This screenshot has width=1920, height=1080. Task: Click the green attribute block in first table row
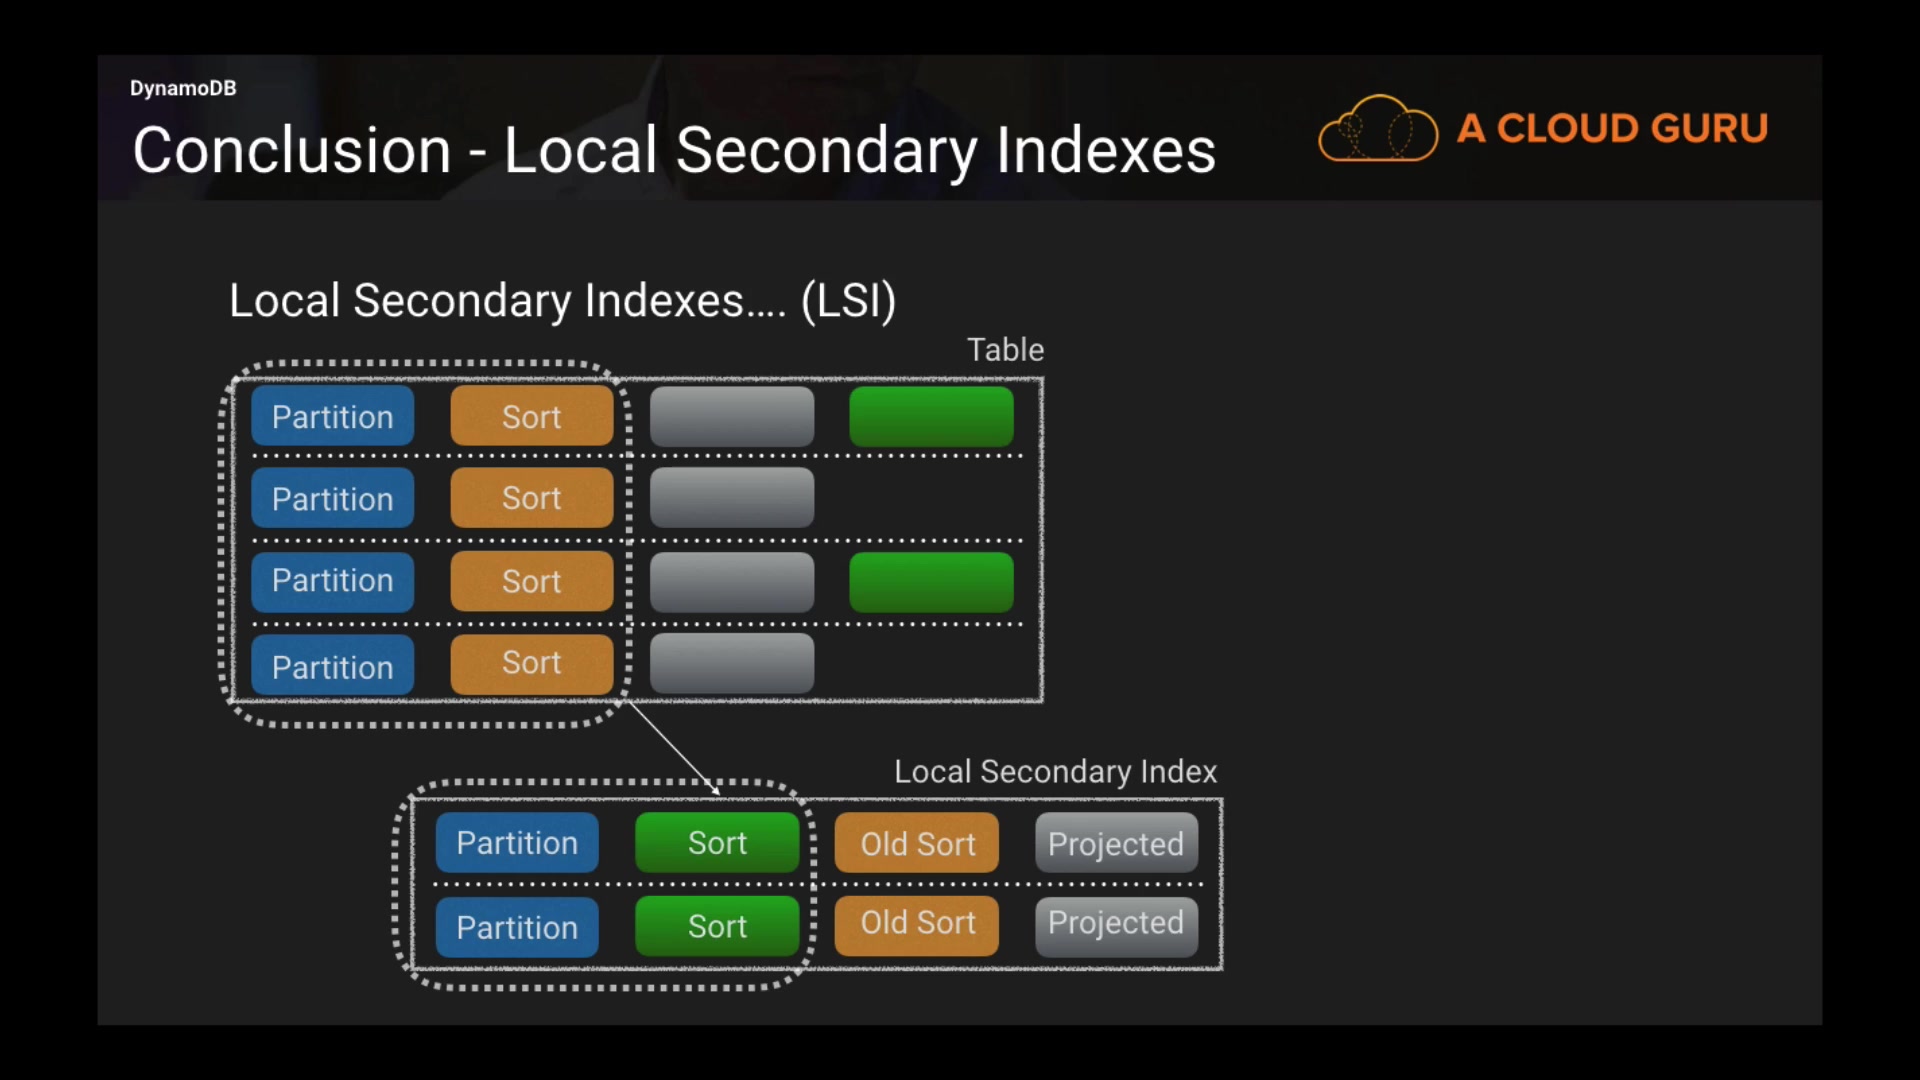tap(930, 417)
